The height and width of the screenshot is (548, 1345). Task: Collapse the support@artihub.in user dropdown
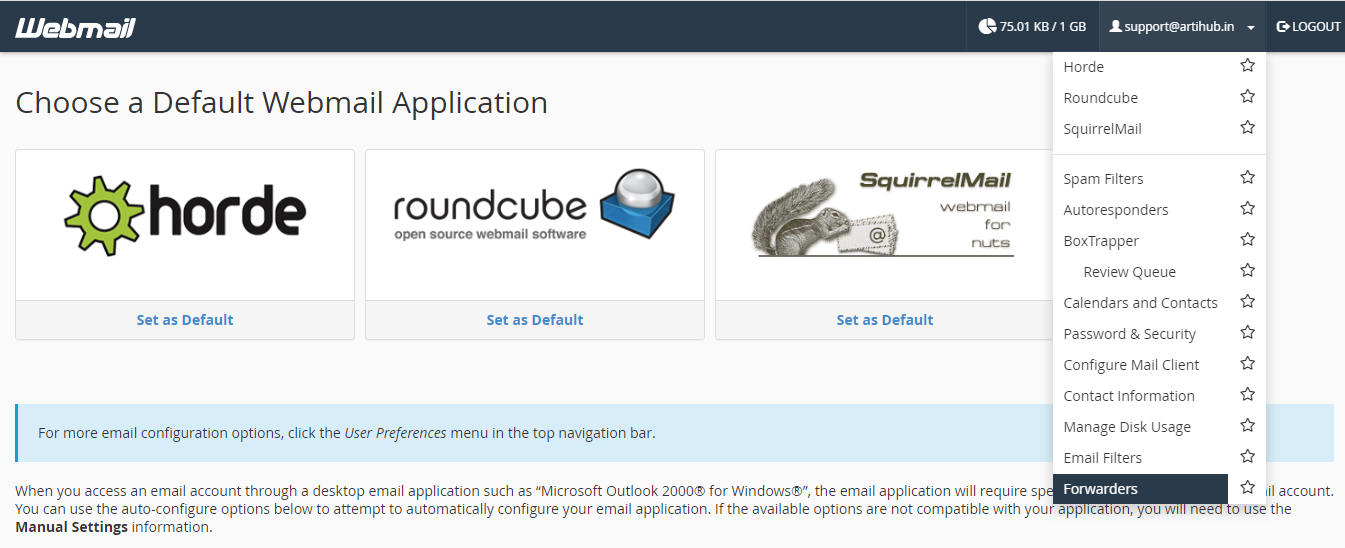pos(1182,27)
